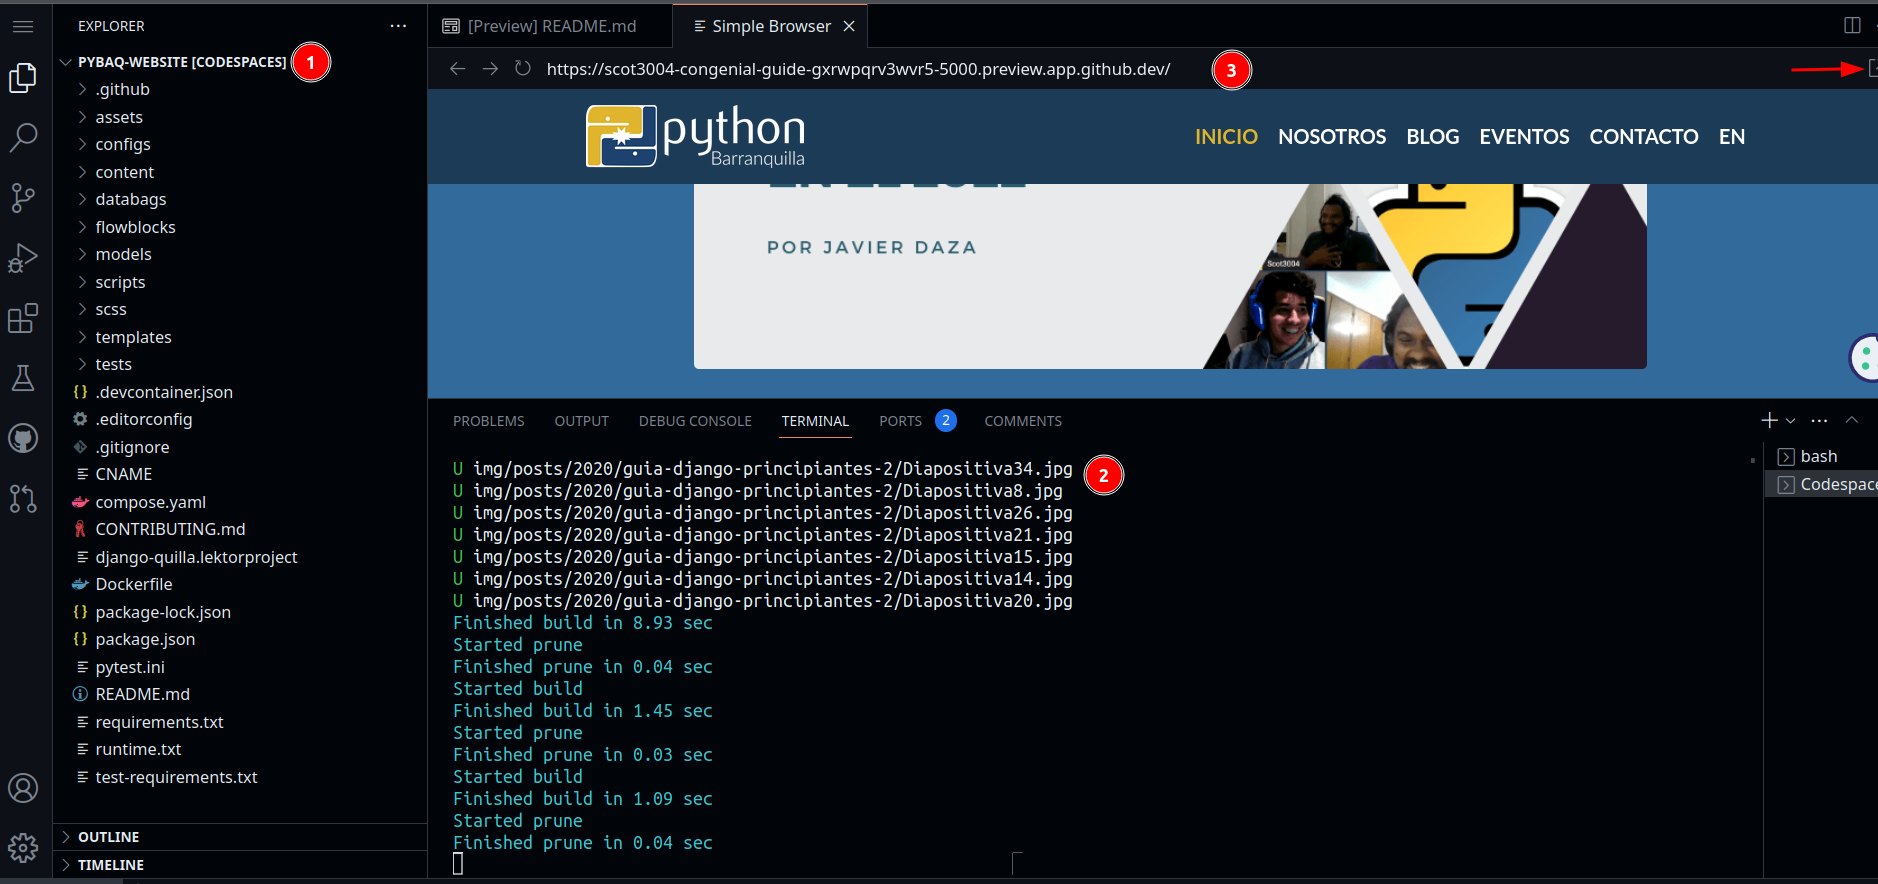This screenshot has height=884, width=1878.
Task: Select the Codespaces terminal instance
Action: pos(1821,484)
